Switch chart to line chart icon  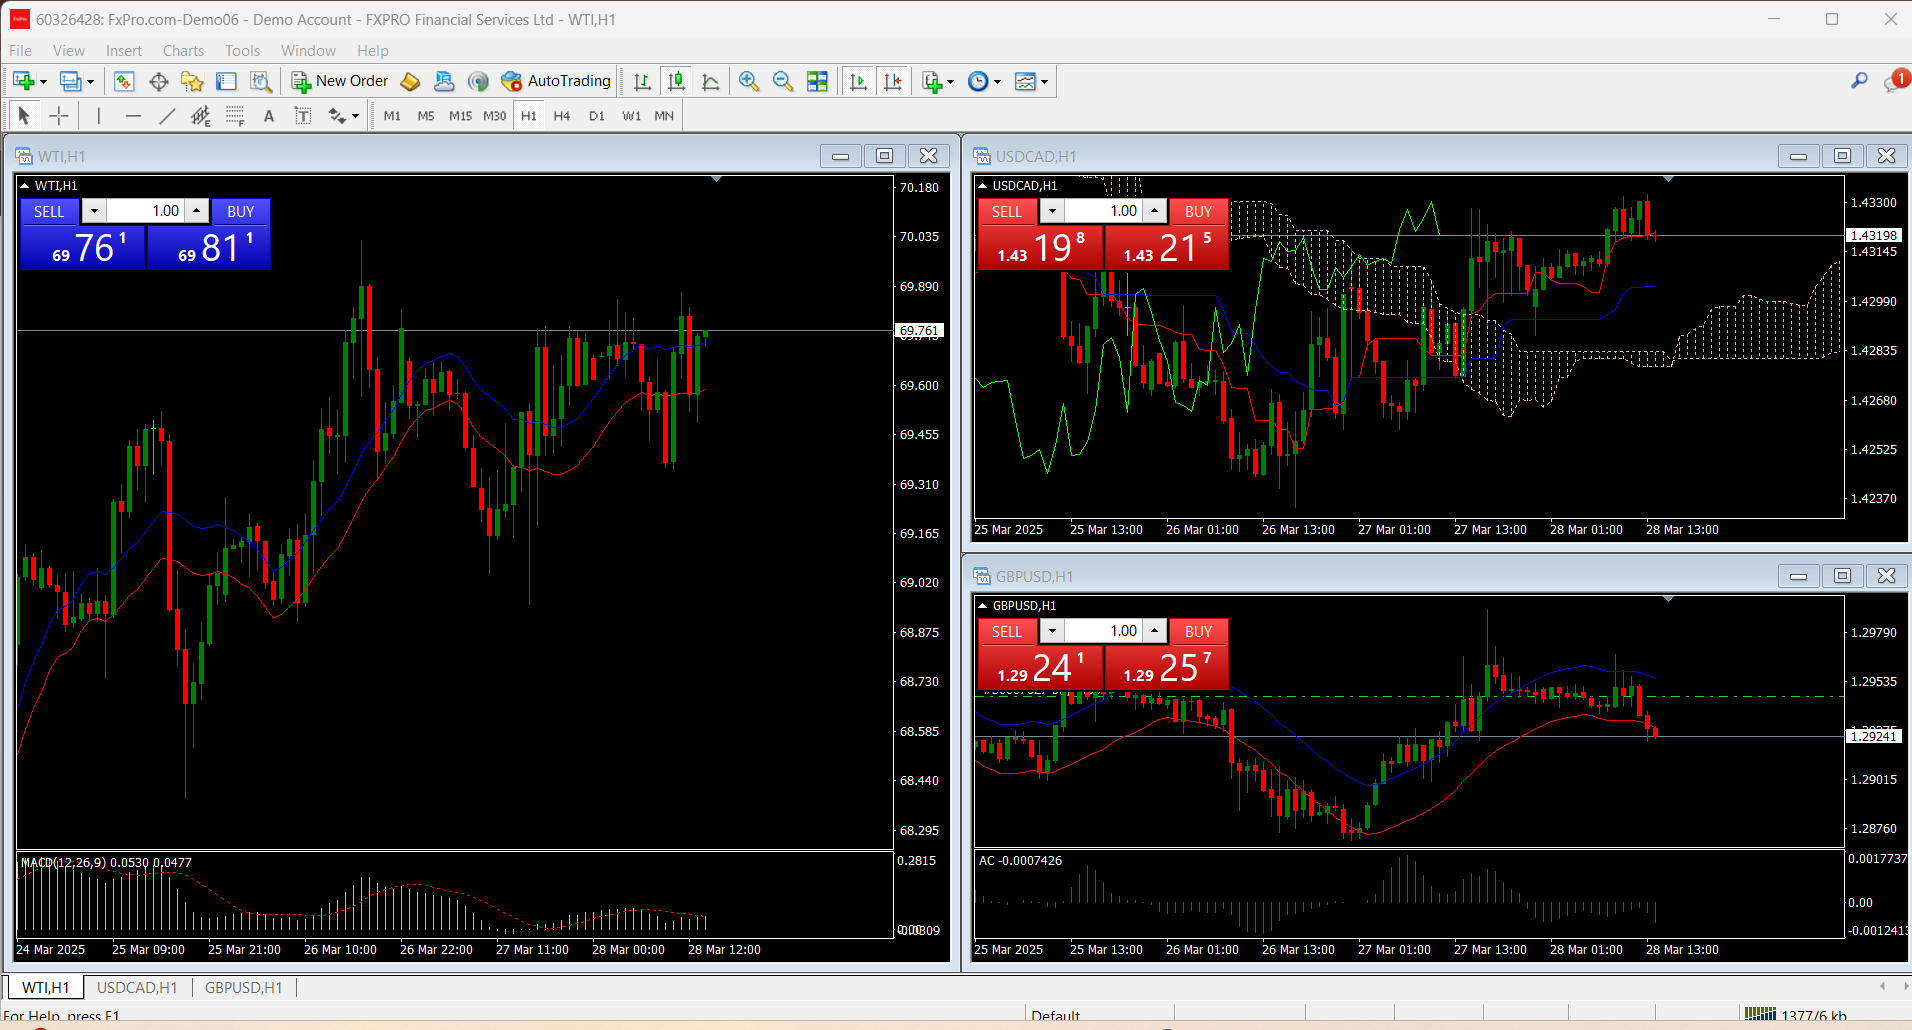pyautogui.click(x=711, y=81)
